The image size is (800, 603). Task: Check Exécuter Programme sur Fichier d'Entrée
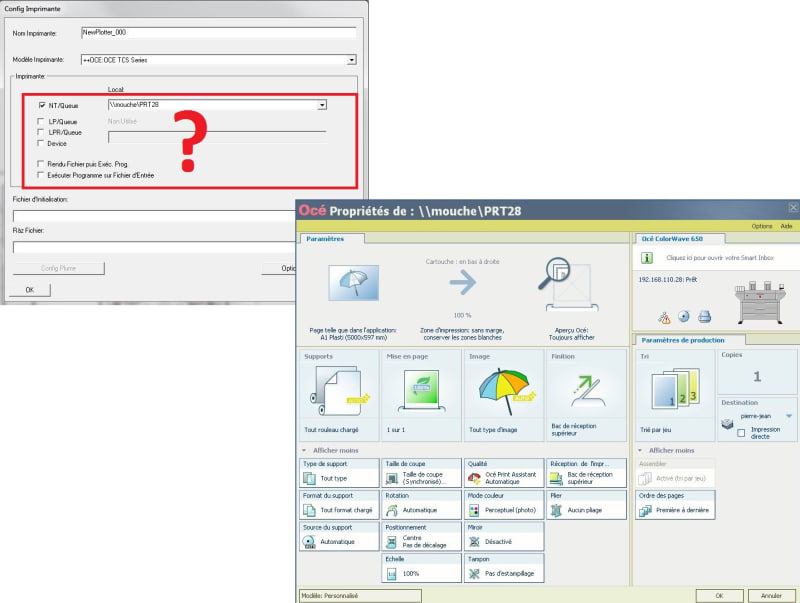40,175
